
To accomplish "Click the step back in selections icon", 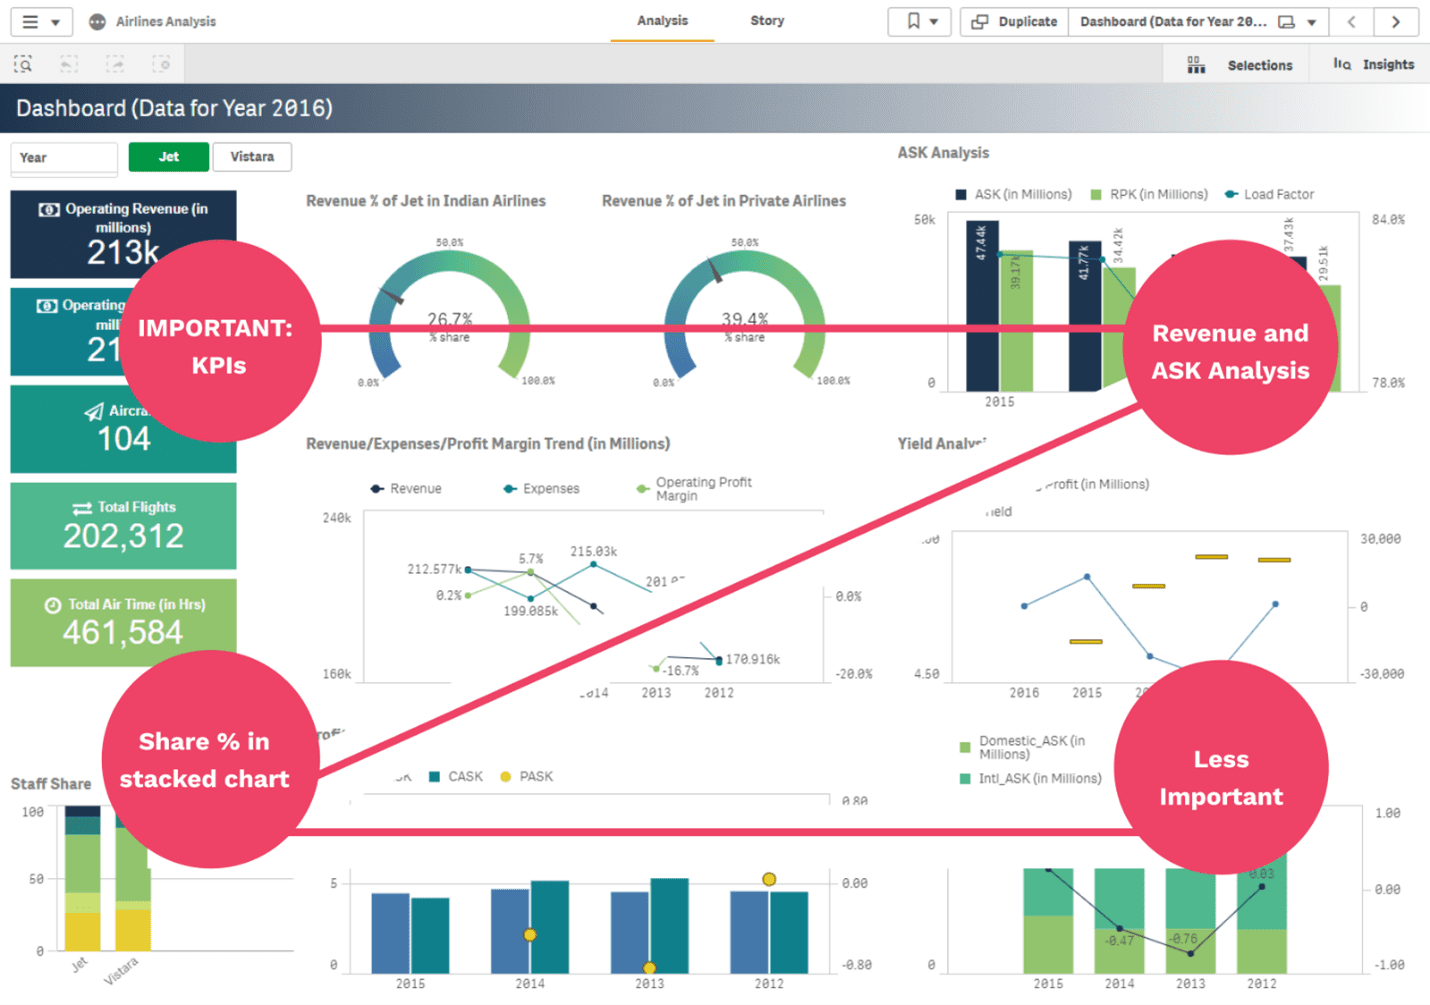I will point(68,62).
